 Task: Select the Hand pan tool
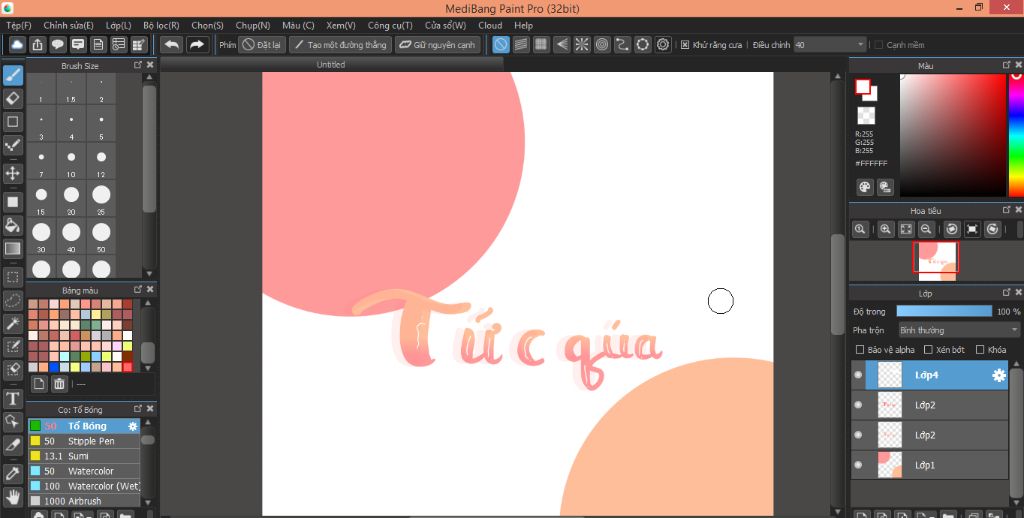[12, 497]
